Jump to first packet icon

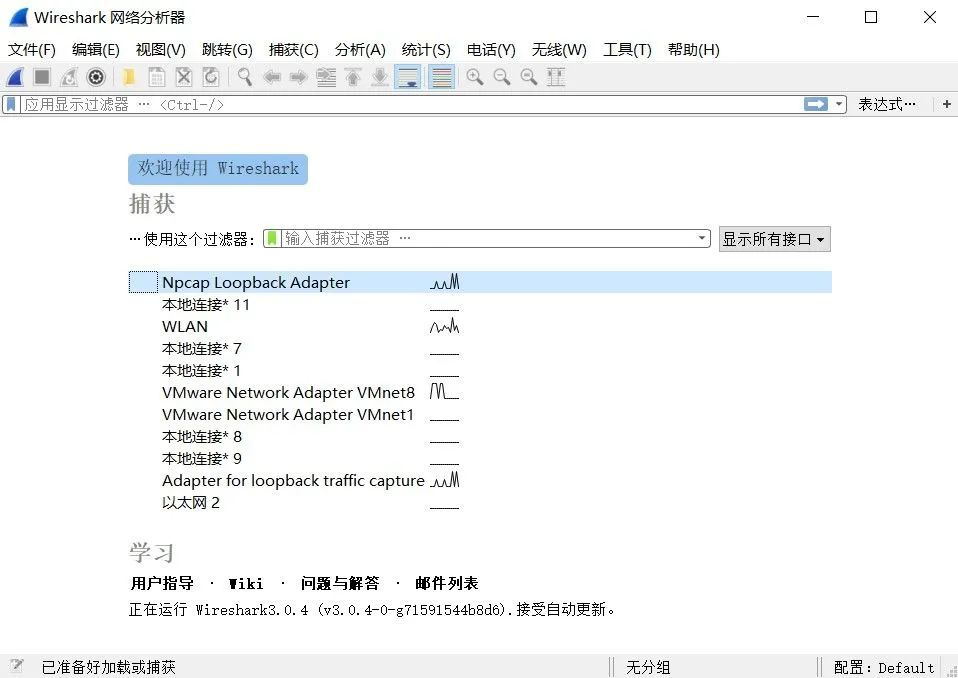[353, 77]
